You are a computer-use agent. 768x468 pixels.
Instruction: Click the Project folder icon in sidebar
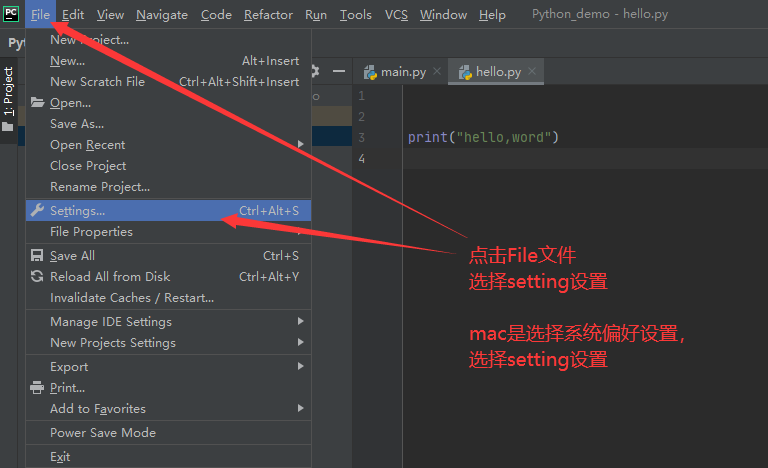coord(8,127)
